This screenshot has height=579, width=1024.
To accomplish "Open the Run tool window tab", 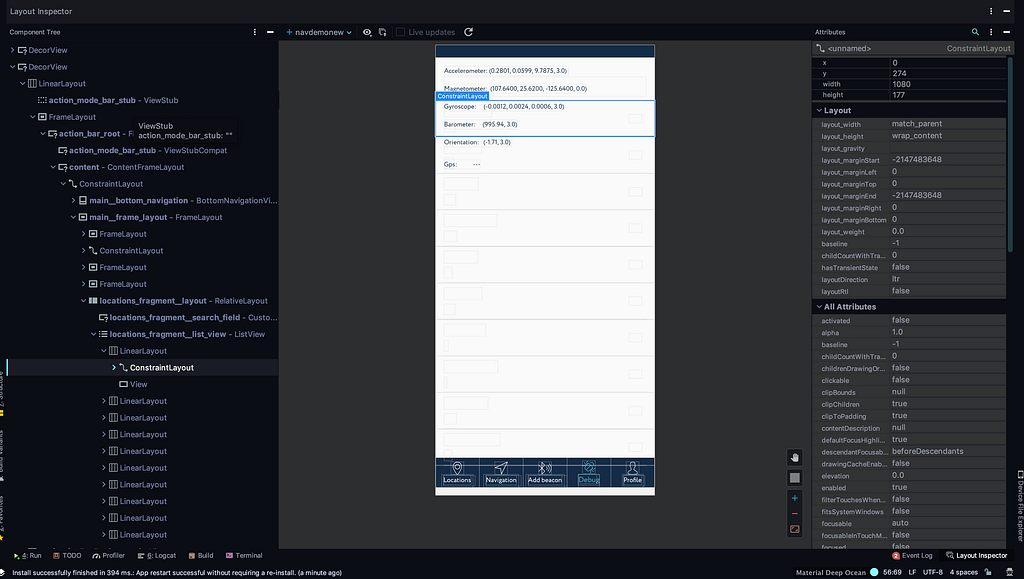I will pyautogui.click(x=27, y=556).
